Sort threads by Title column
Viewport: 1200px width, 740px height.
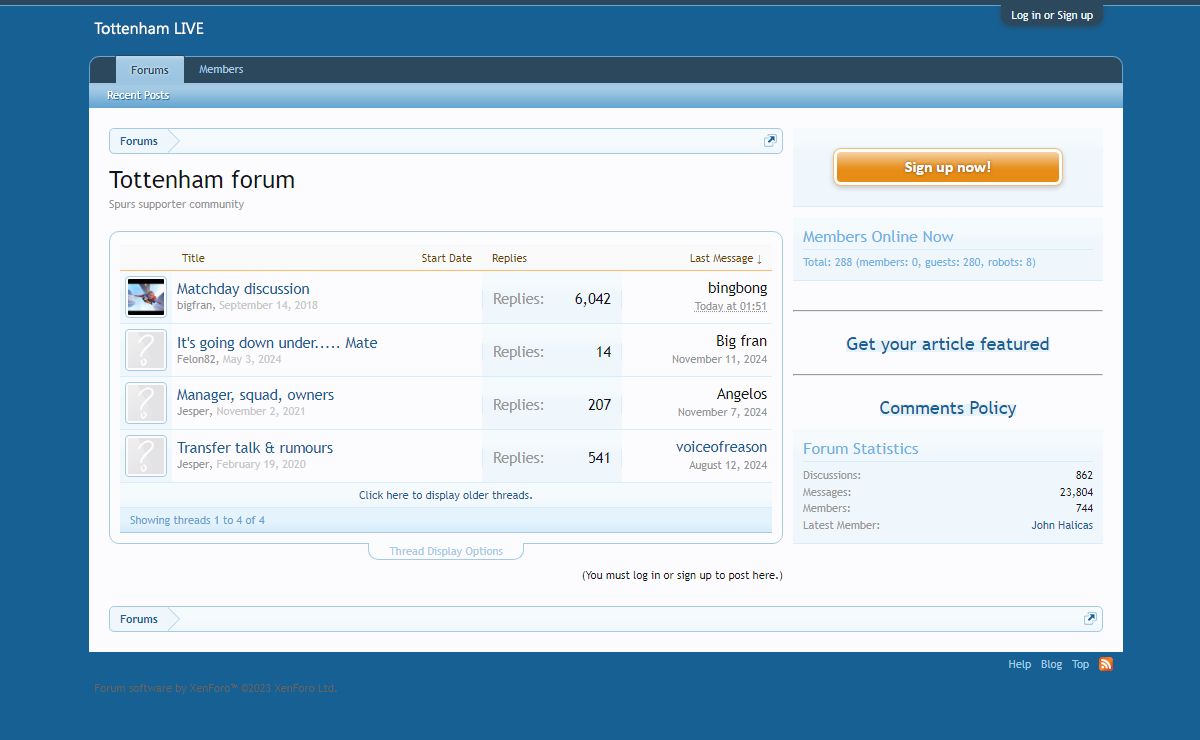(193, 258)
